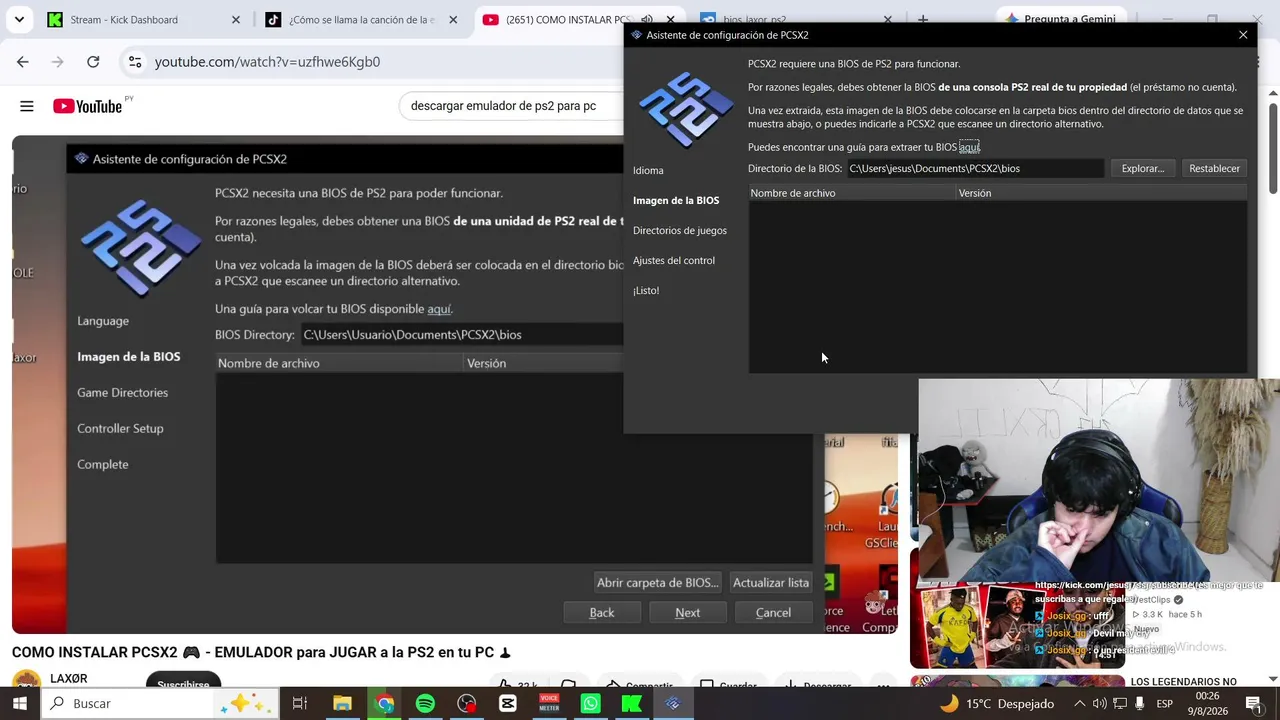Sort by Nombre de archivo column
The width and height of the screenshot is (1280, 720).
[x=852, y=193]
